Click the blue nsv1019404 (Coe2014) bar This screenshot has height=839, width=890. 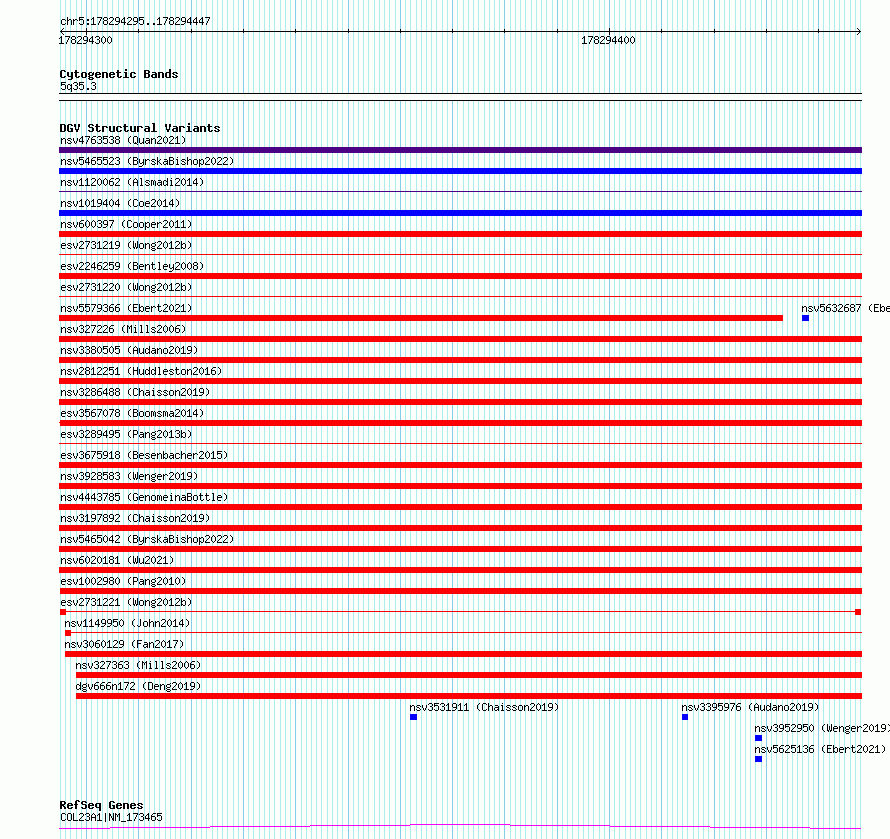point(460,213)
